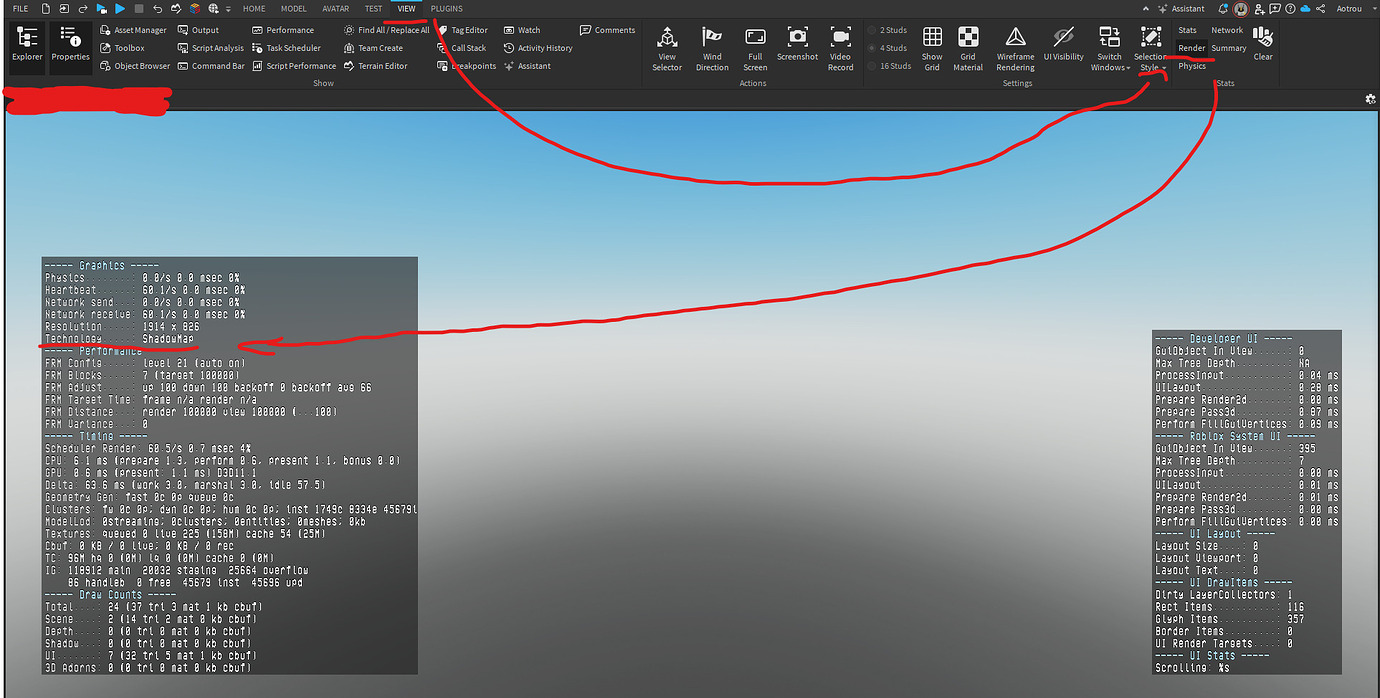
Task: Open Script Performance window
Action: (x=293, y=66)
